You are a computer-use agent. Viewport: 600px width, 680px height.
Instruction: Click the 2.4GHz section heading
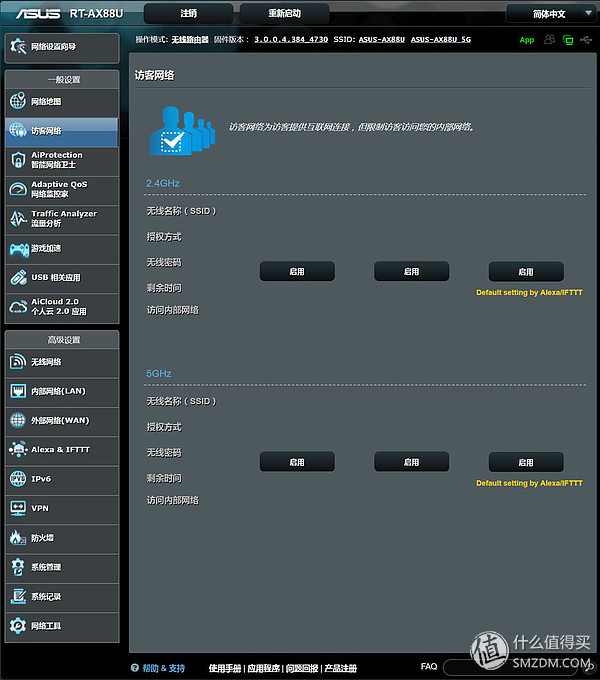pyautogui.click(x=163, y=183)
